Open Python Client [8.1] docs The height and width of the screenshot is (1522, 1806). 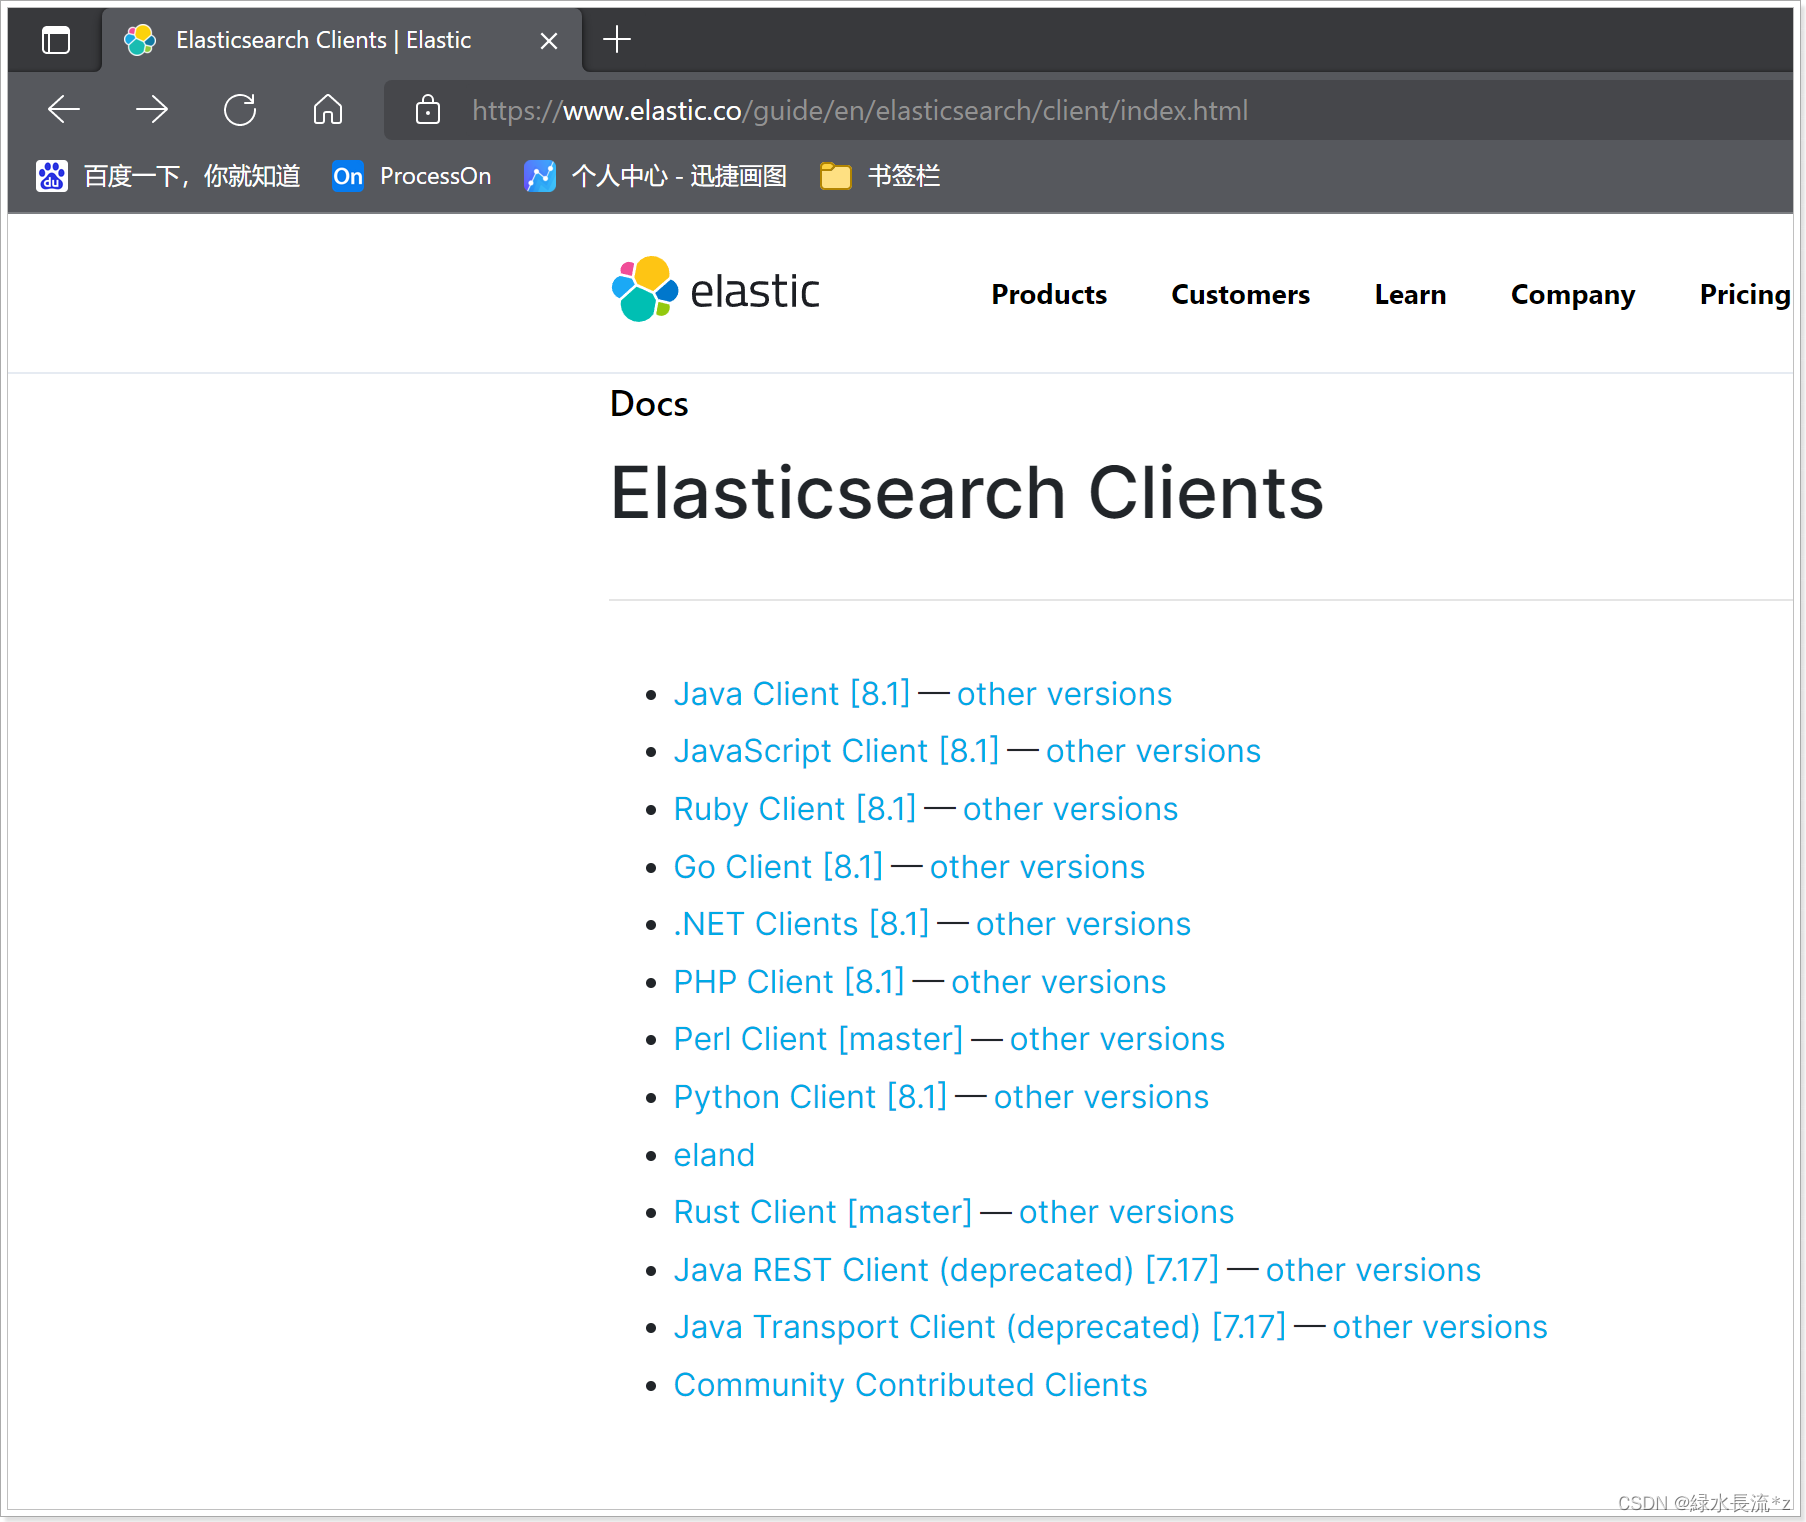pos(810,1096)
